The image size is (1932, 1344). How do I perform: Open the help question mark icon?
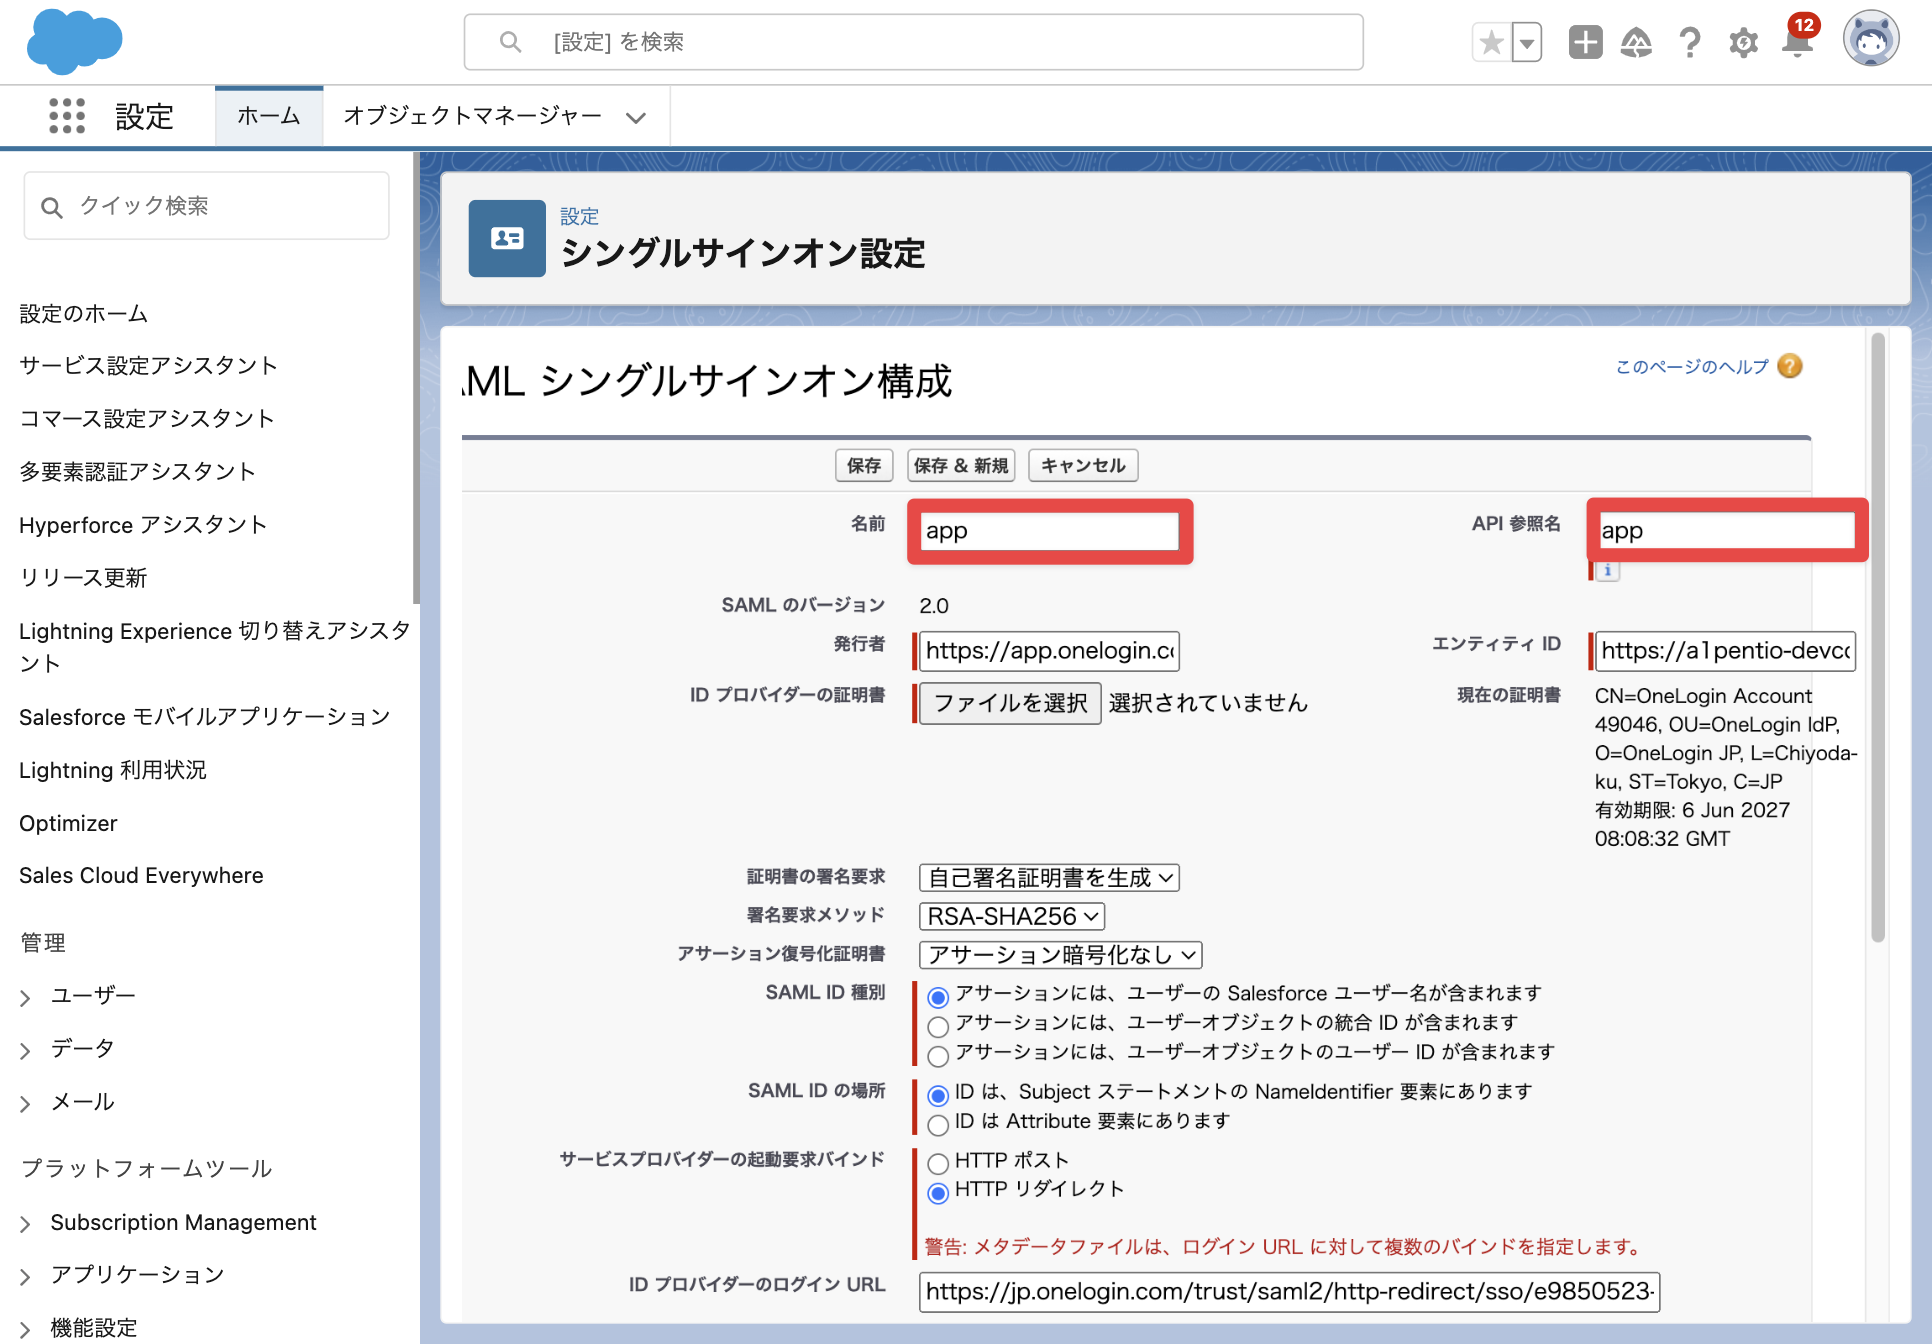(1690, 42)
